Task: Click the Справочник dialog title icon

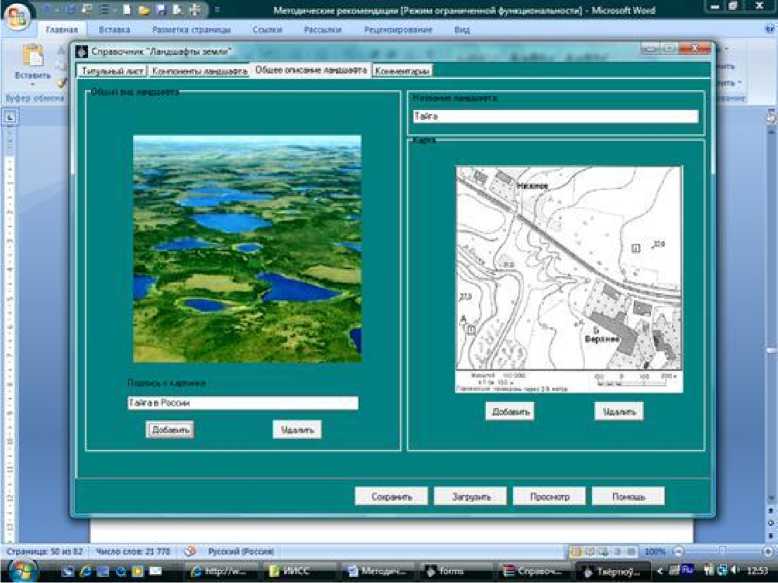Action: pos(82,51)
